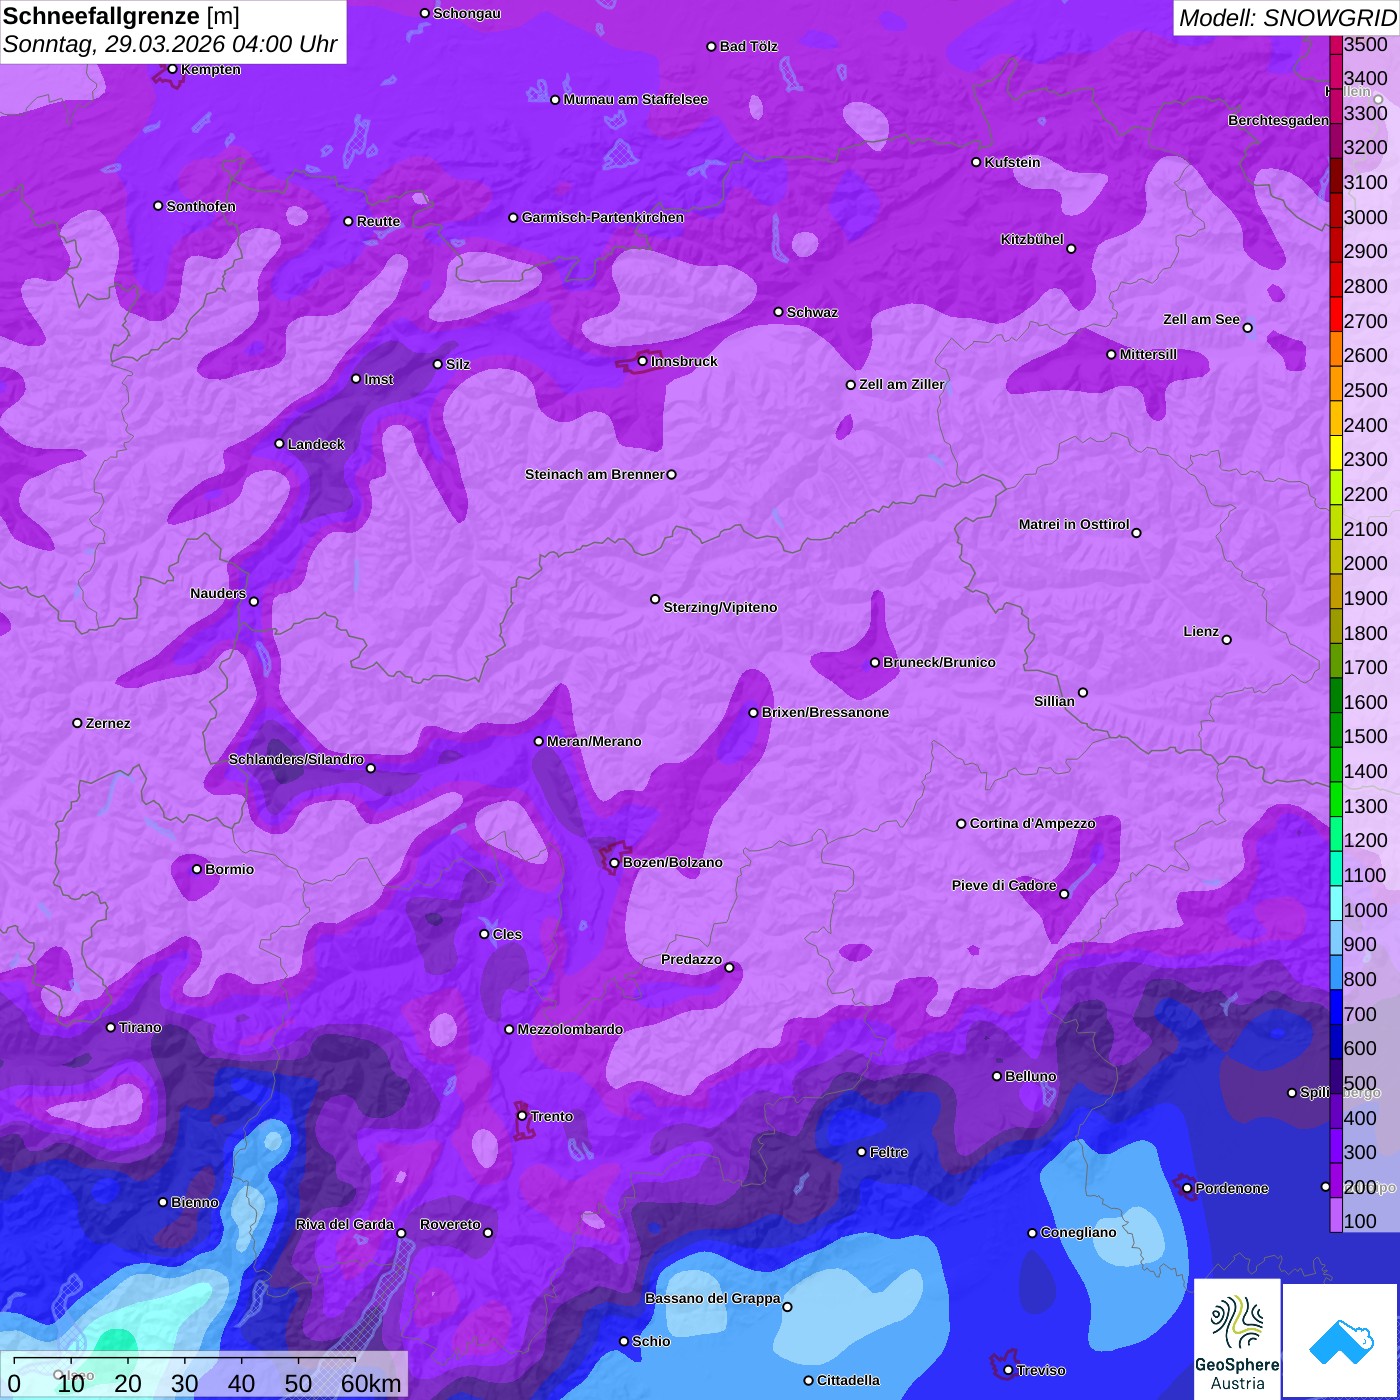This screenshot has width=1400, height=1400.
Task: Click the "100" legend value
Action: 1361,1221
